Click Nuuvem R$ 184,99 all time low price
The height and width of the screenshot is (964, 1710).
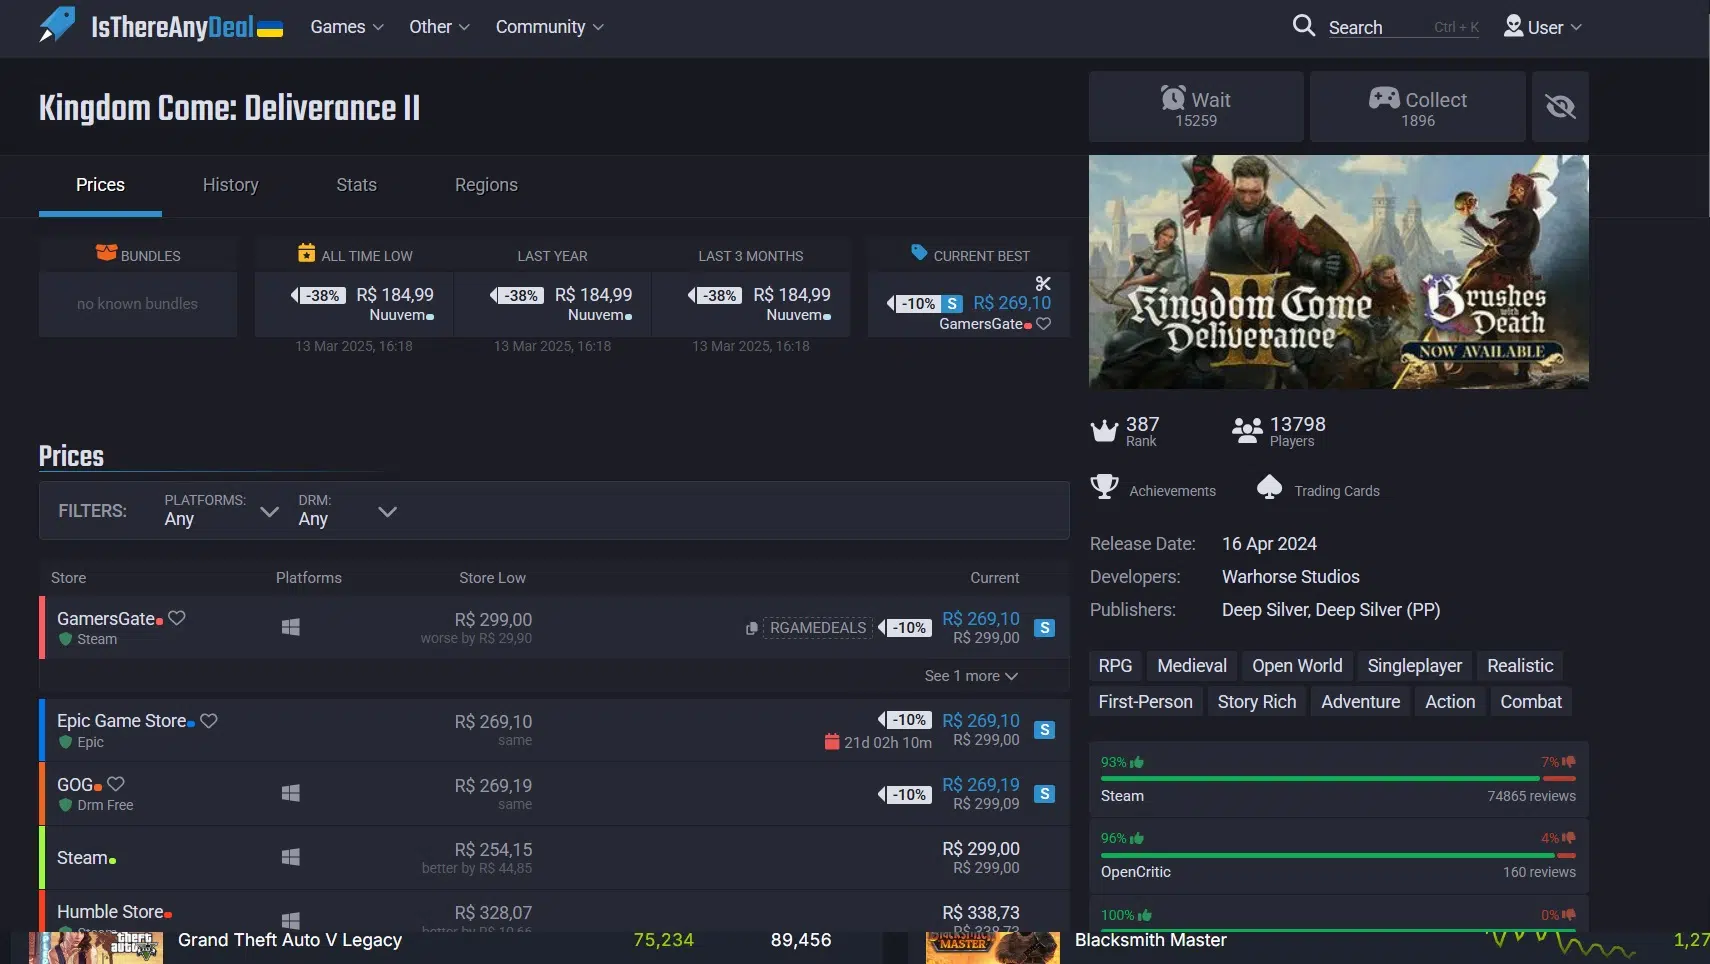point(395,295)
